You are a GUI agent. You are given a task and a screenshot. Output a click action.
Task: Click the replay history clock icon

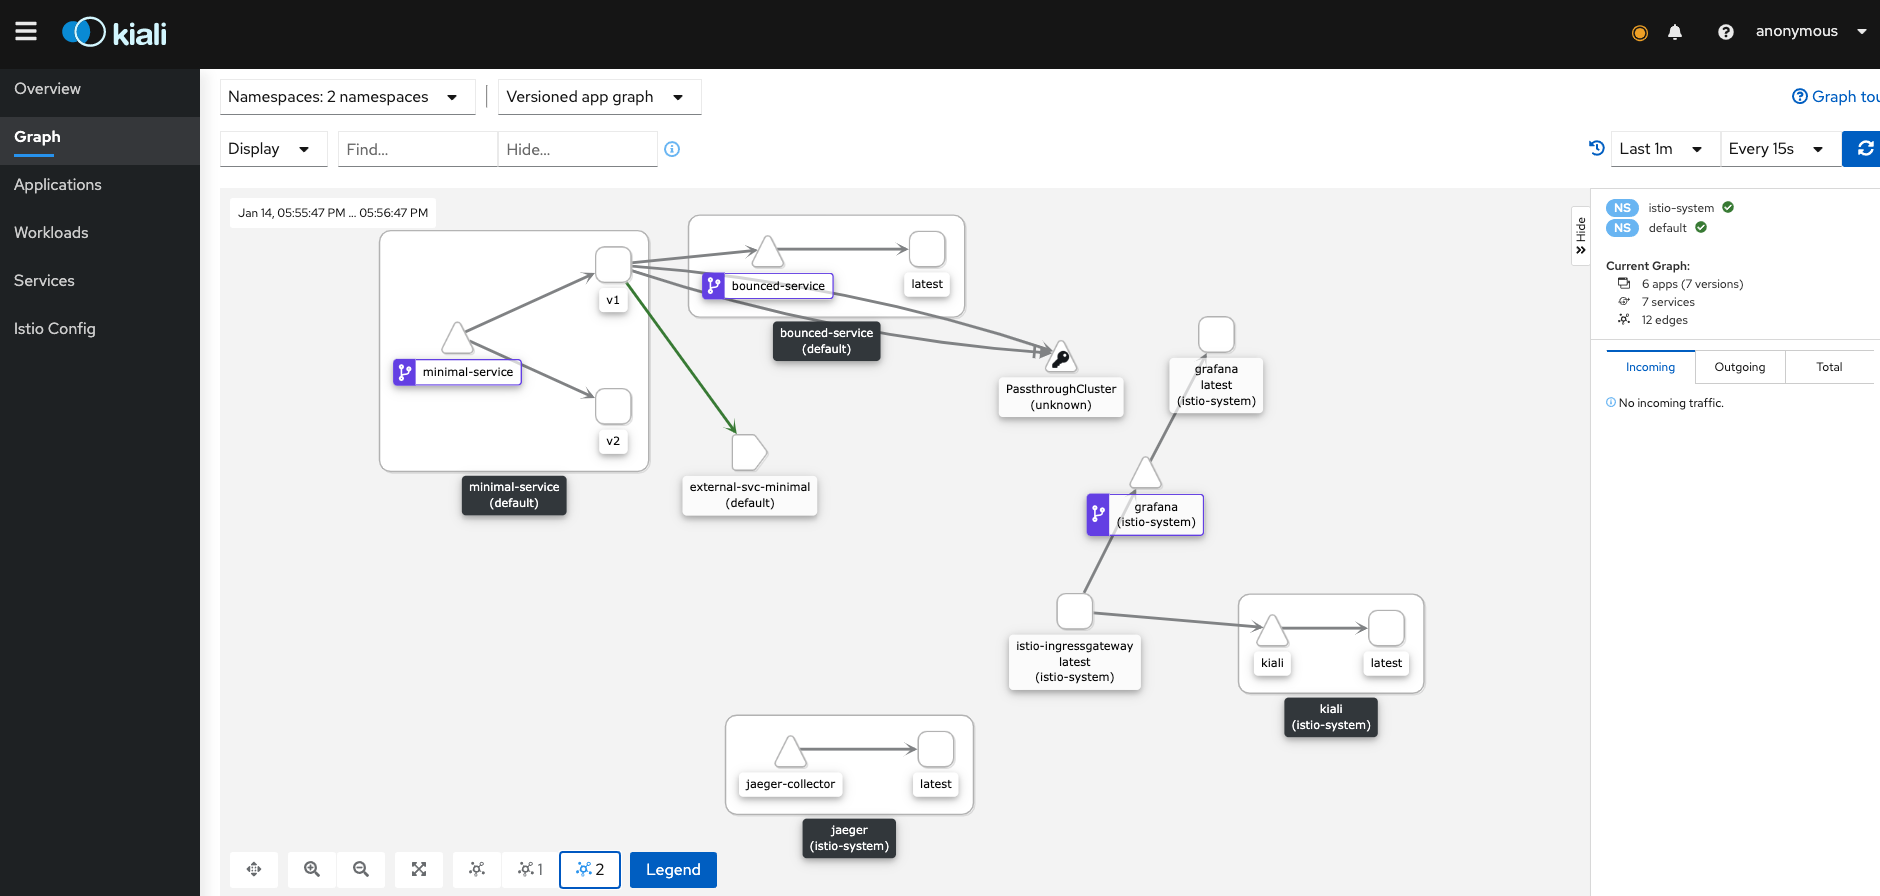click(x=1597, y=148)
